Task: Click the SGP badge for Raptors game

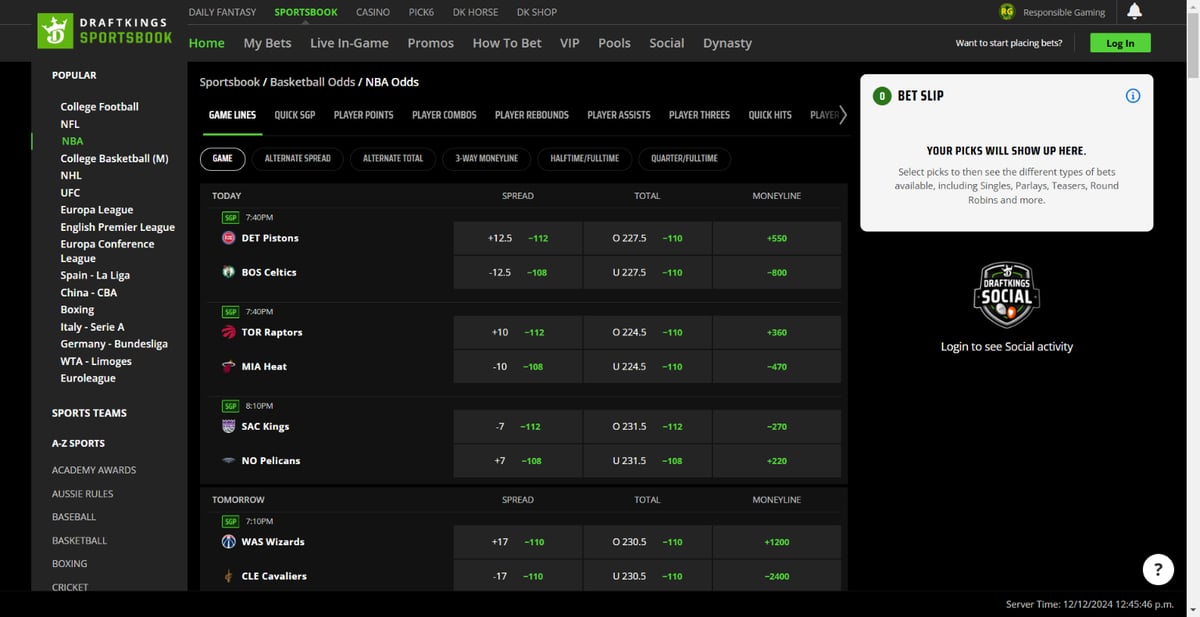Action: point(230,312)
